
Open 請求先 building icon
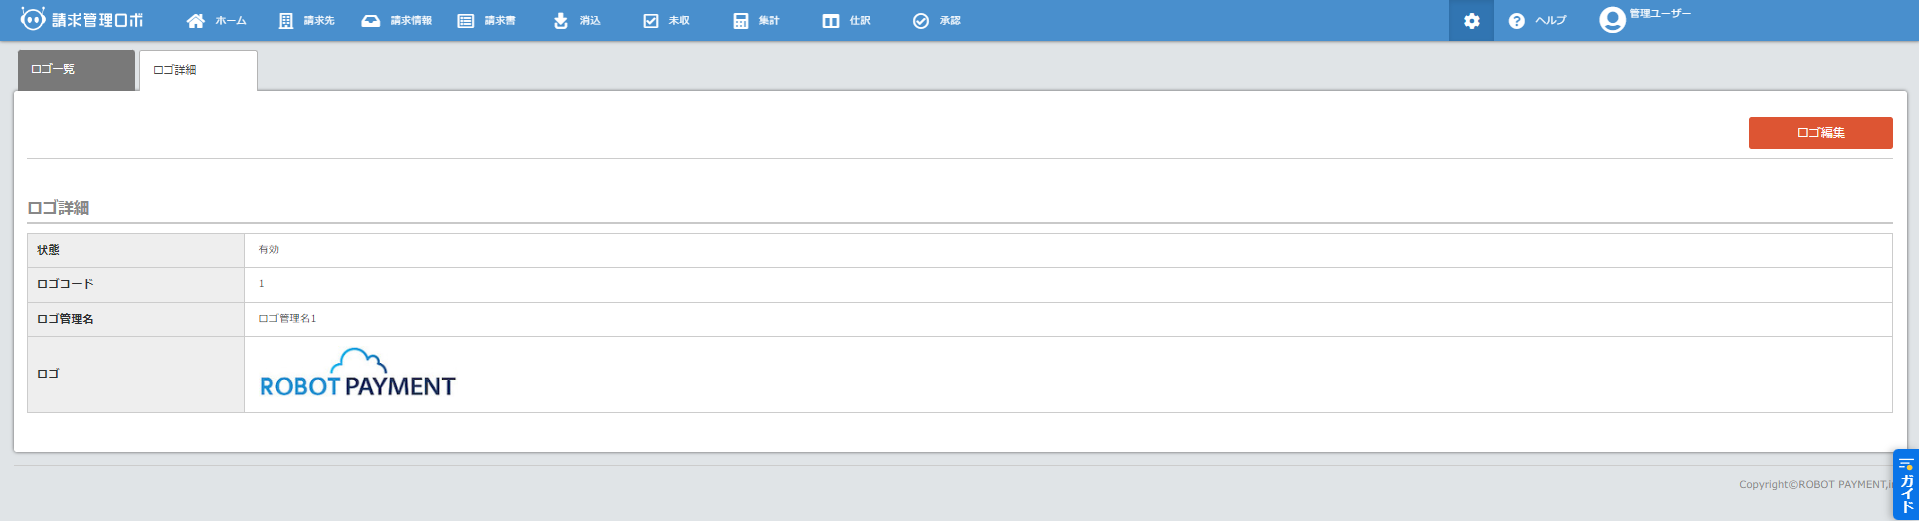[x=286, y=21]
